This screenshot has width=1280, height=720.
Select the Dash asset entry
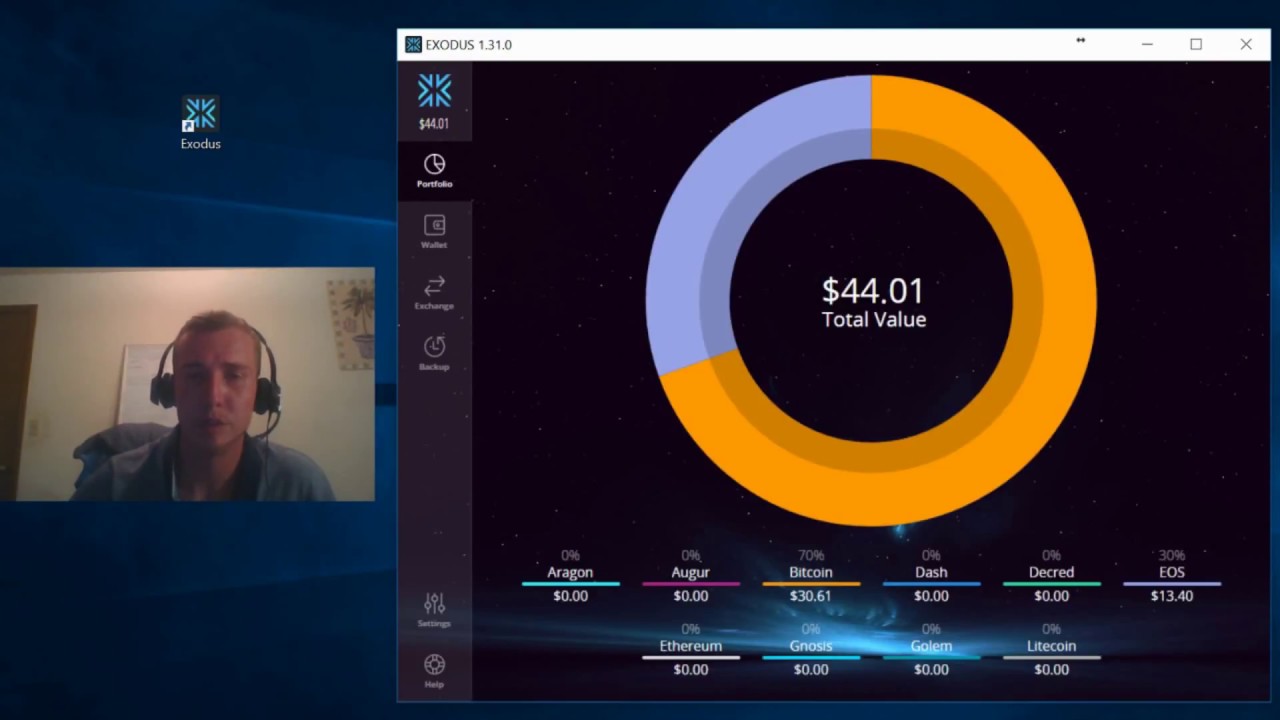[931, 576]
